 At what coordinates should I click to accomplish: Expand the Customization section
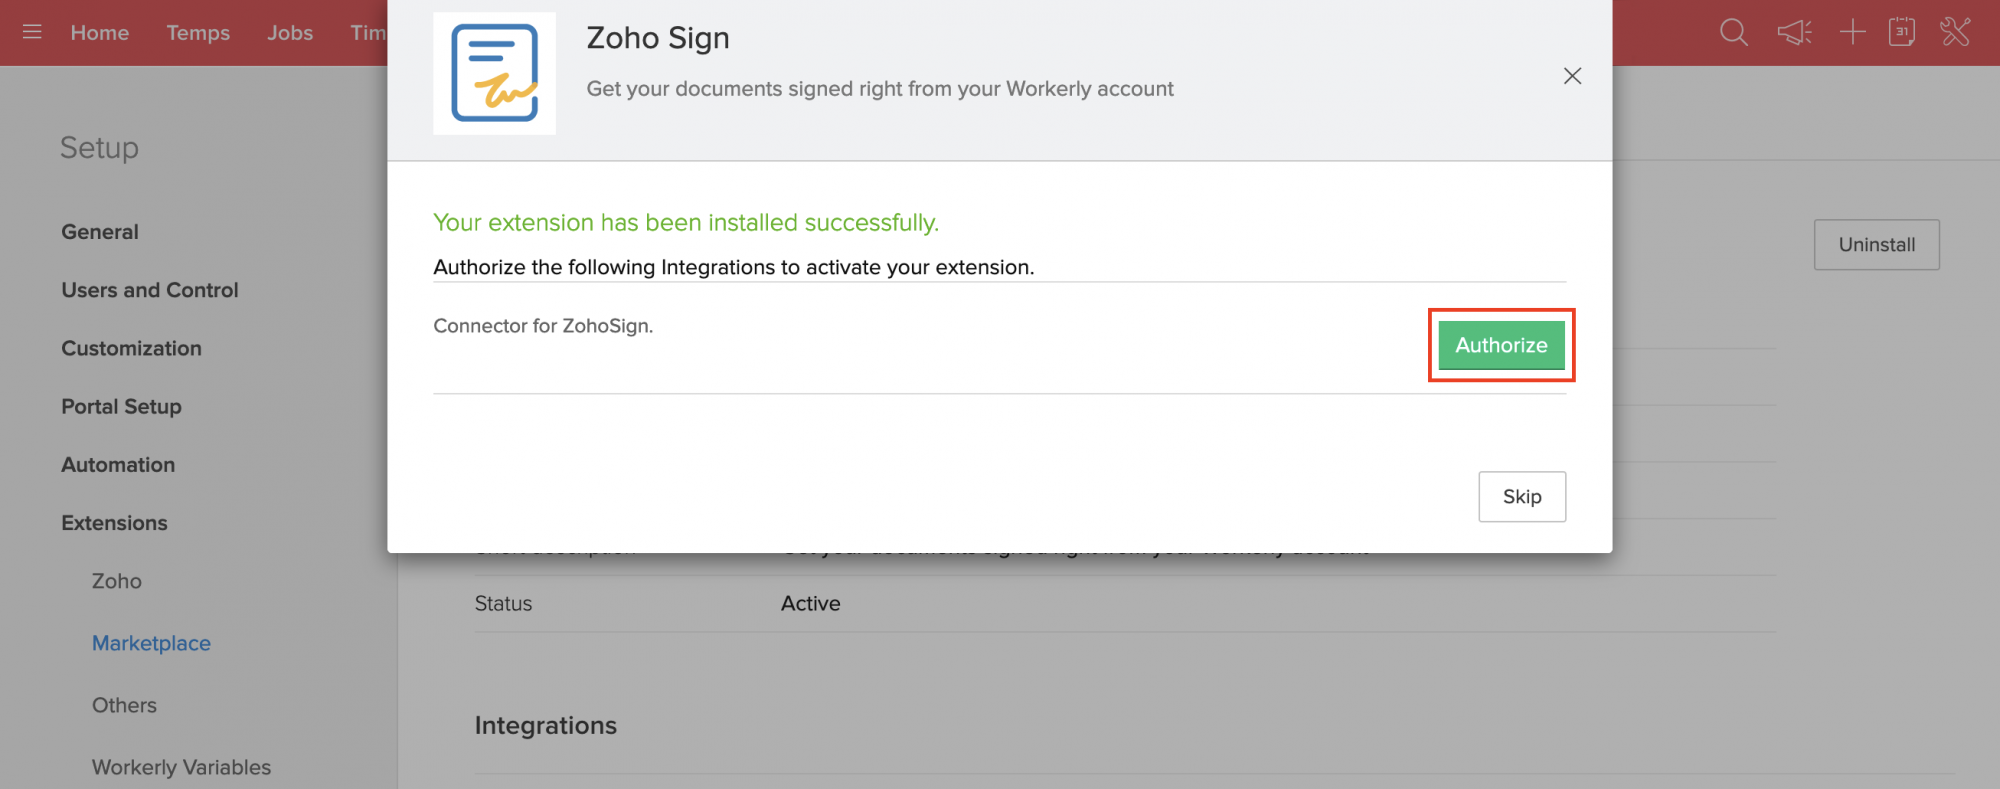(131, 348)
